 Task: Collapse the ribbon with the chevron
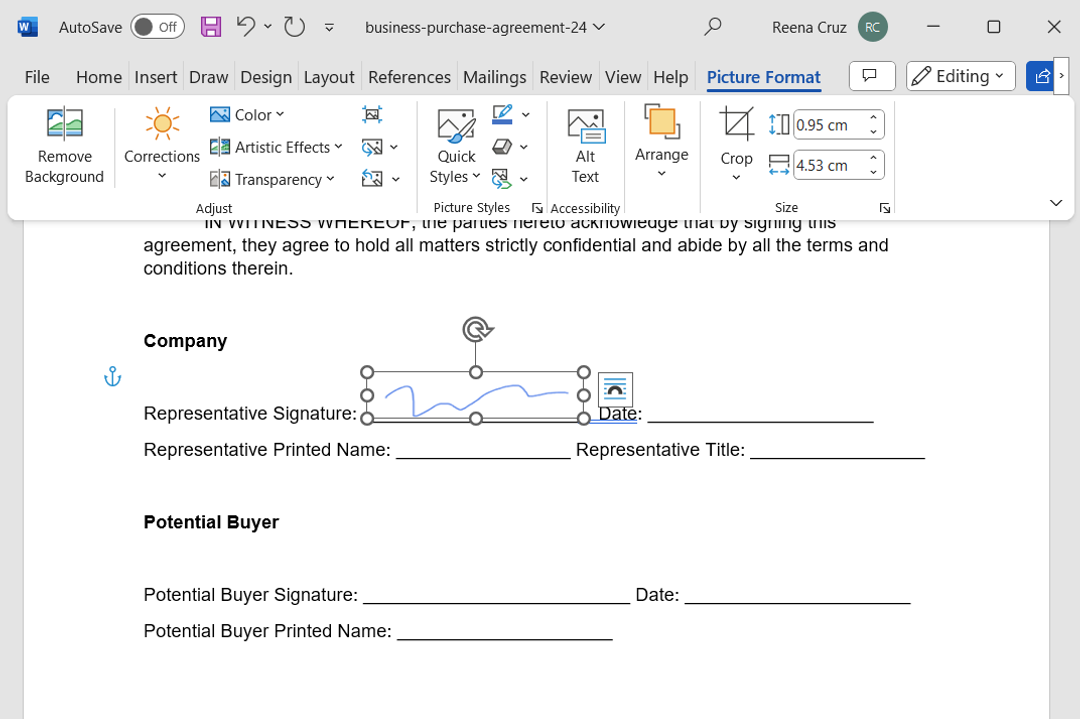coord(1055,201)
